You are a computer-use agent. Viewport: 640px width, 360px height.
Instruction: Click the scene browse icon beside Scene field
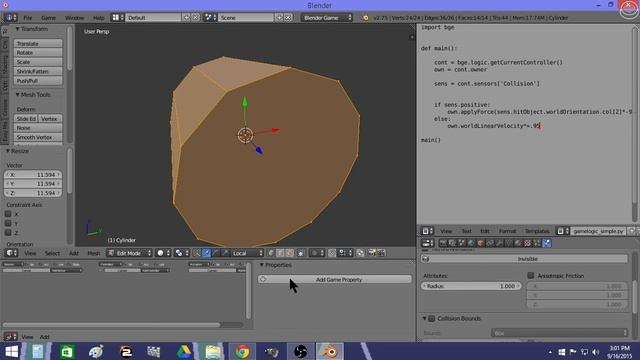click(x=210, y=18)
